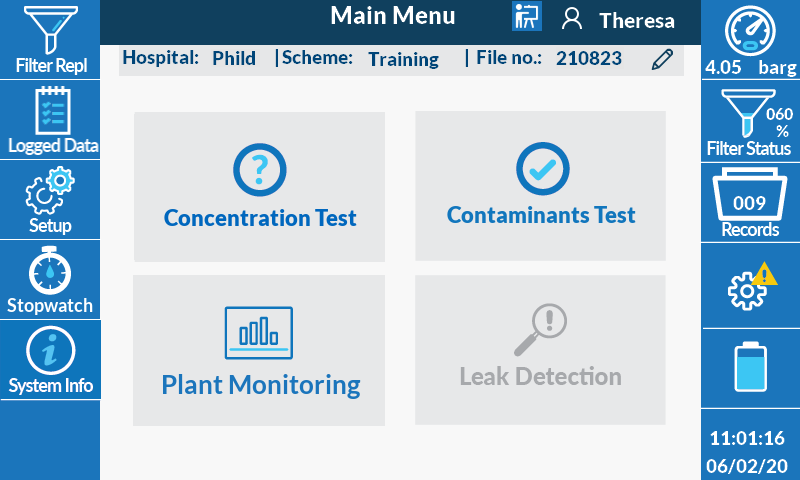The width and height of the screenshot is (800, 480).
Task: Click the time and date display
Action: pyautogui.click(x=747, y=452)
